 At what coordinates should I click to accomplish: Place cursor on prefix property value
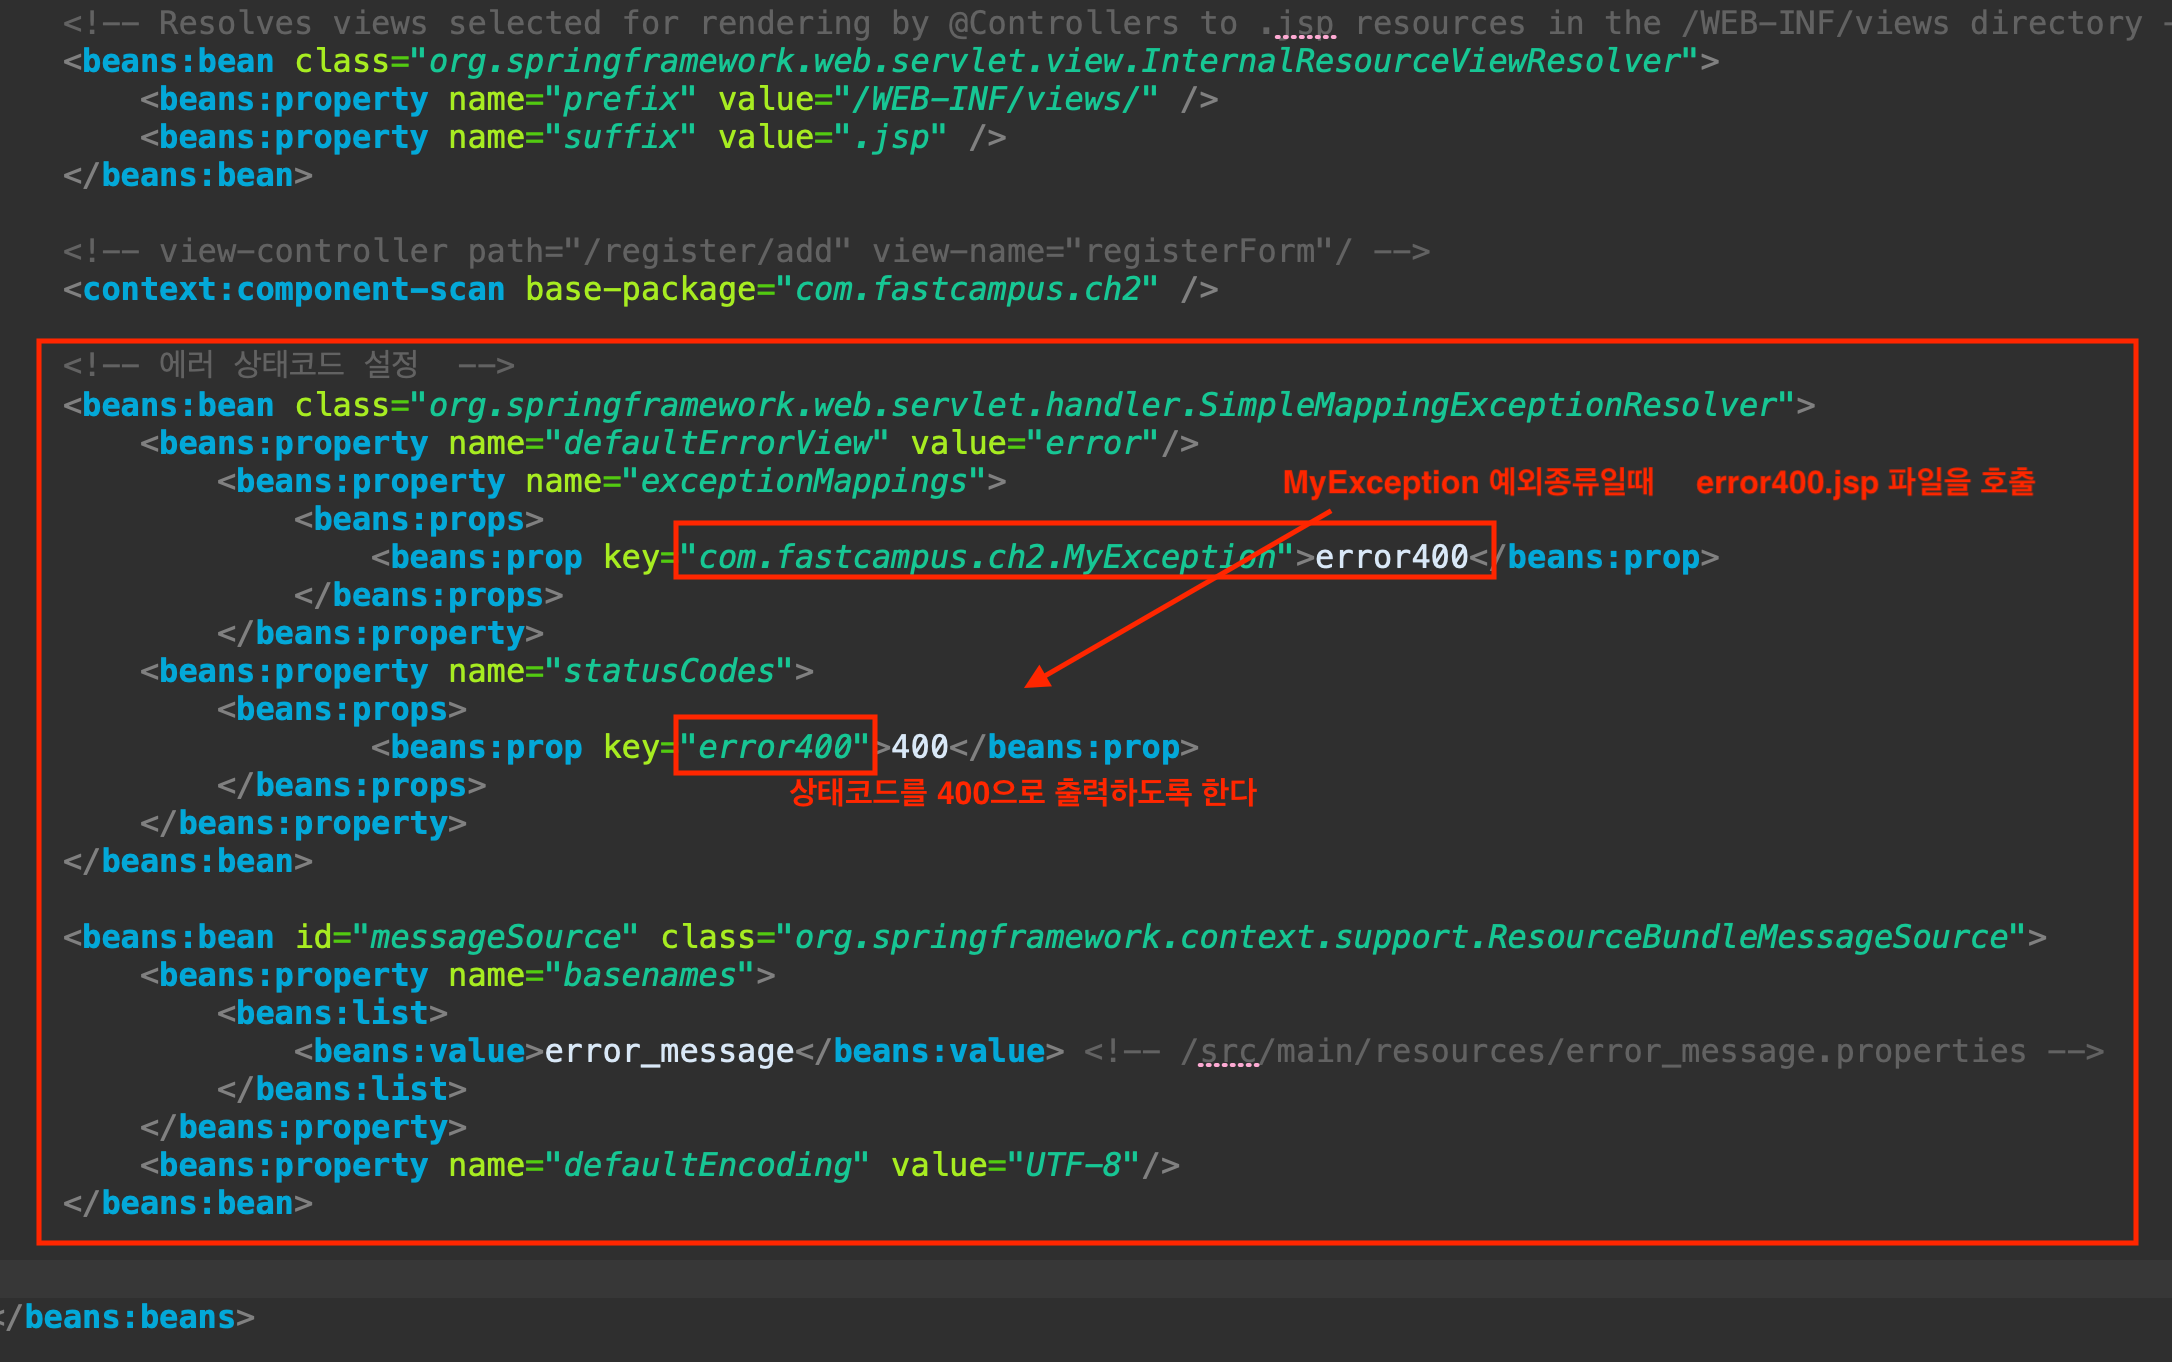click(x=1003, y=100)
